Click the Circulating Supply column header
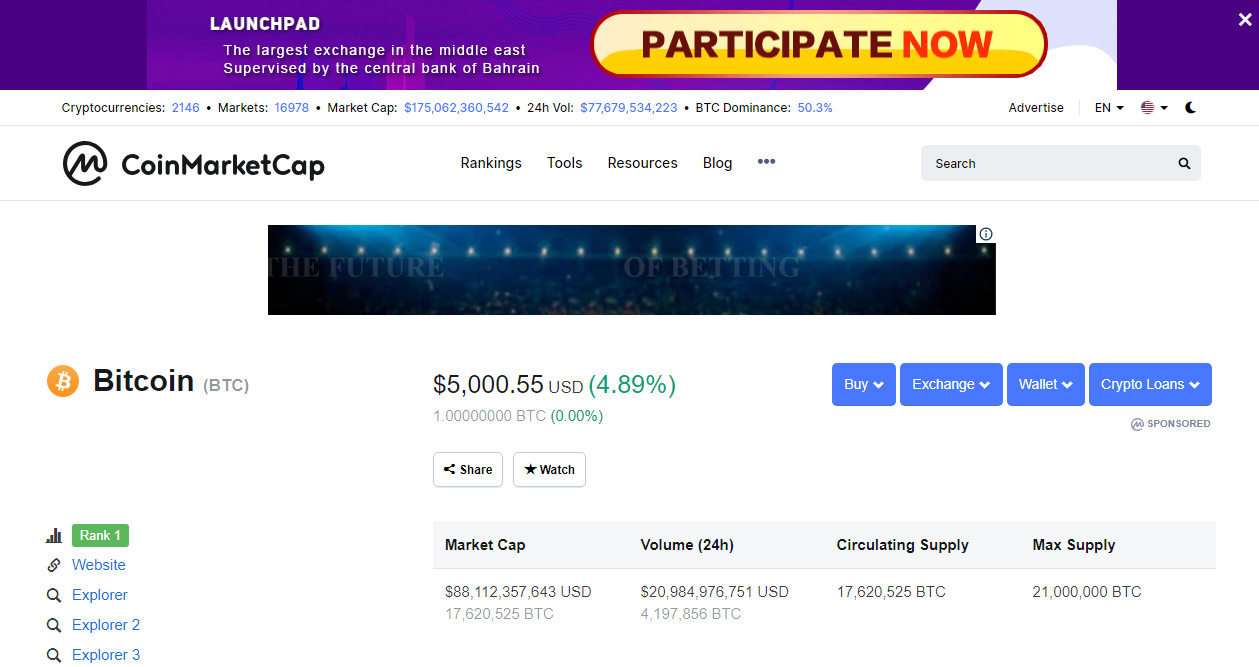This screenshot has width=1259, height=667. (x=903, y=545)
